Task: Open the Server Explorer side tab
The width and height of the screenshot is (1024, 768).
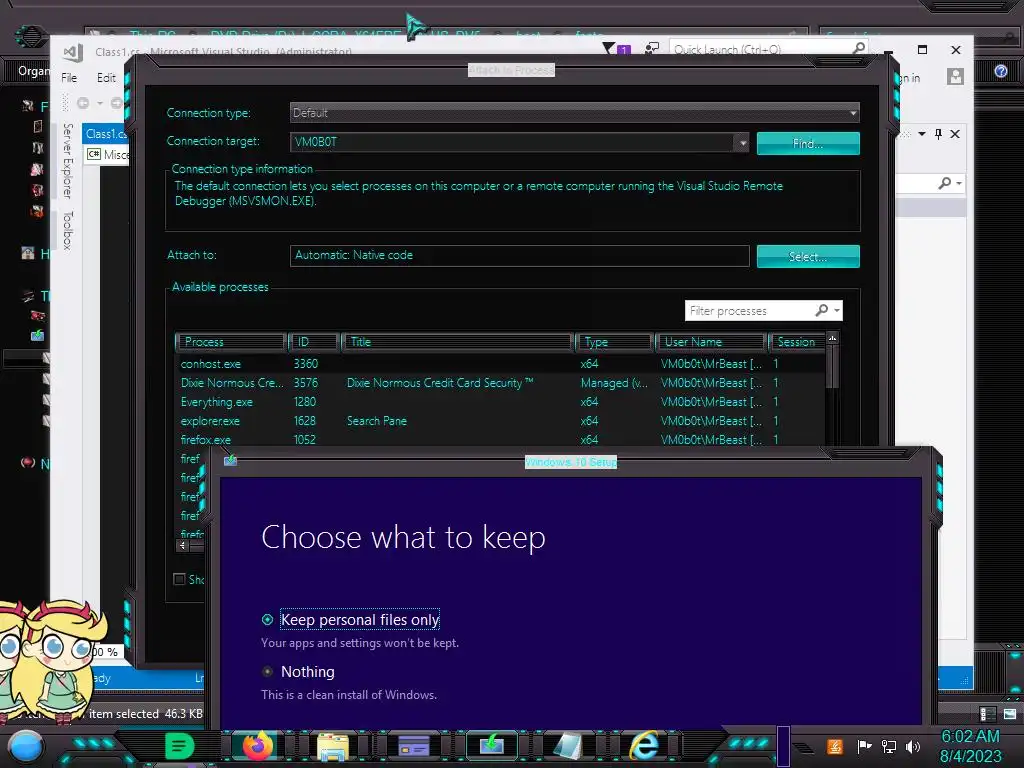Action: pos(68,161)
